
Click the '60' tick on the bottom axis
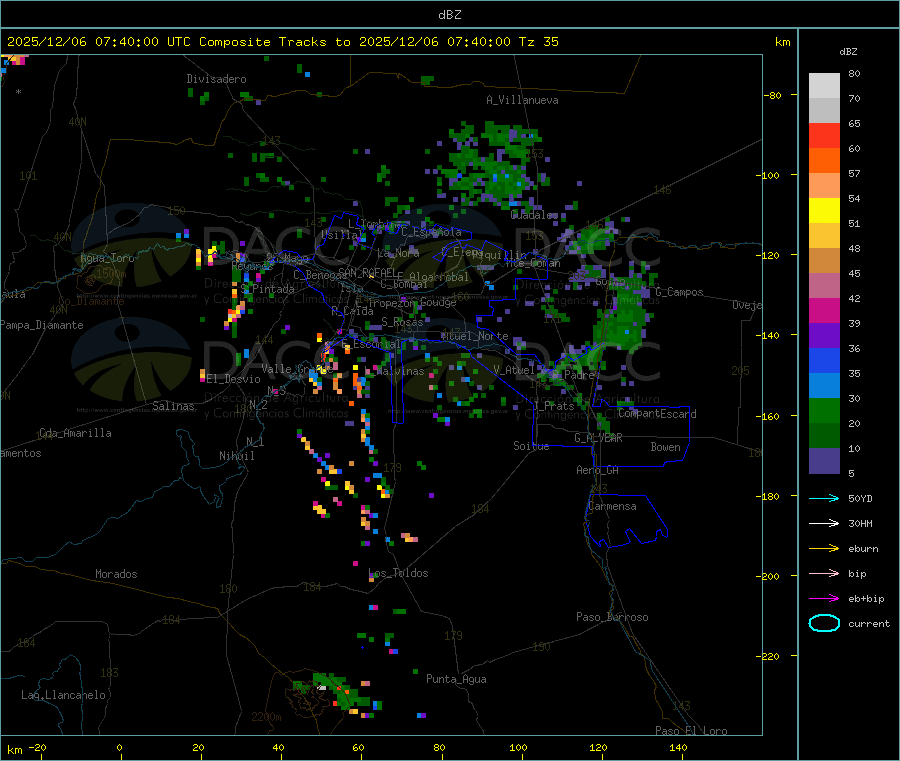point(358,747)
